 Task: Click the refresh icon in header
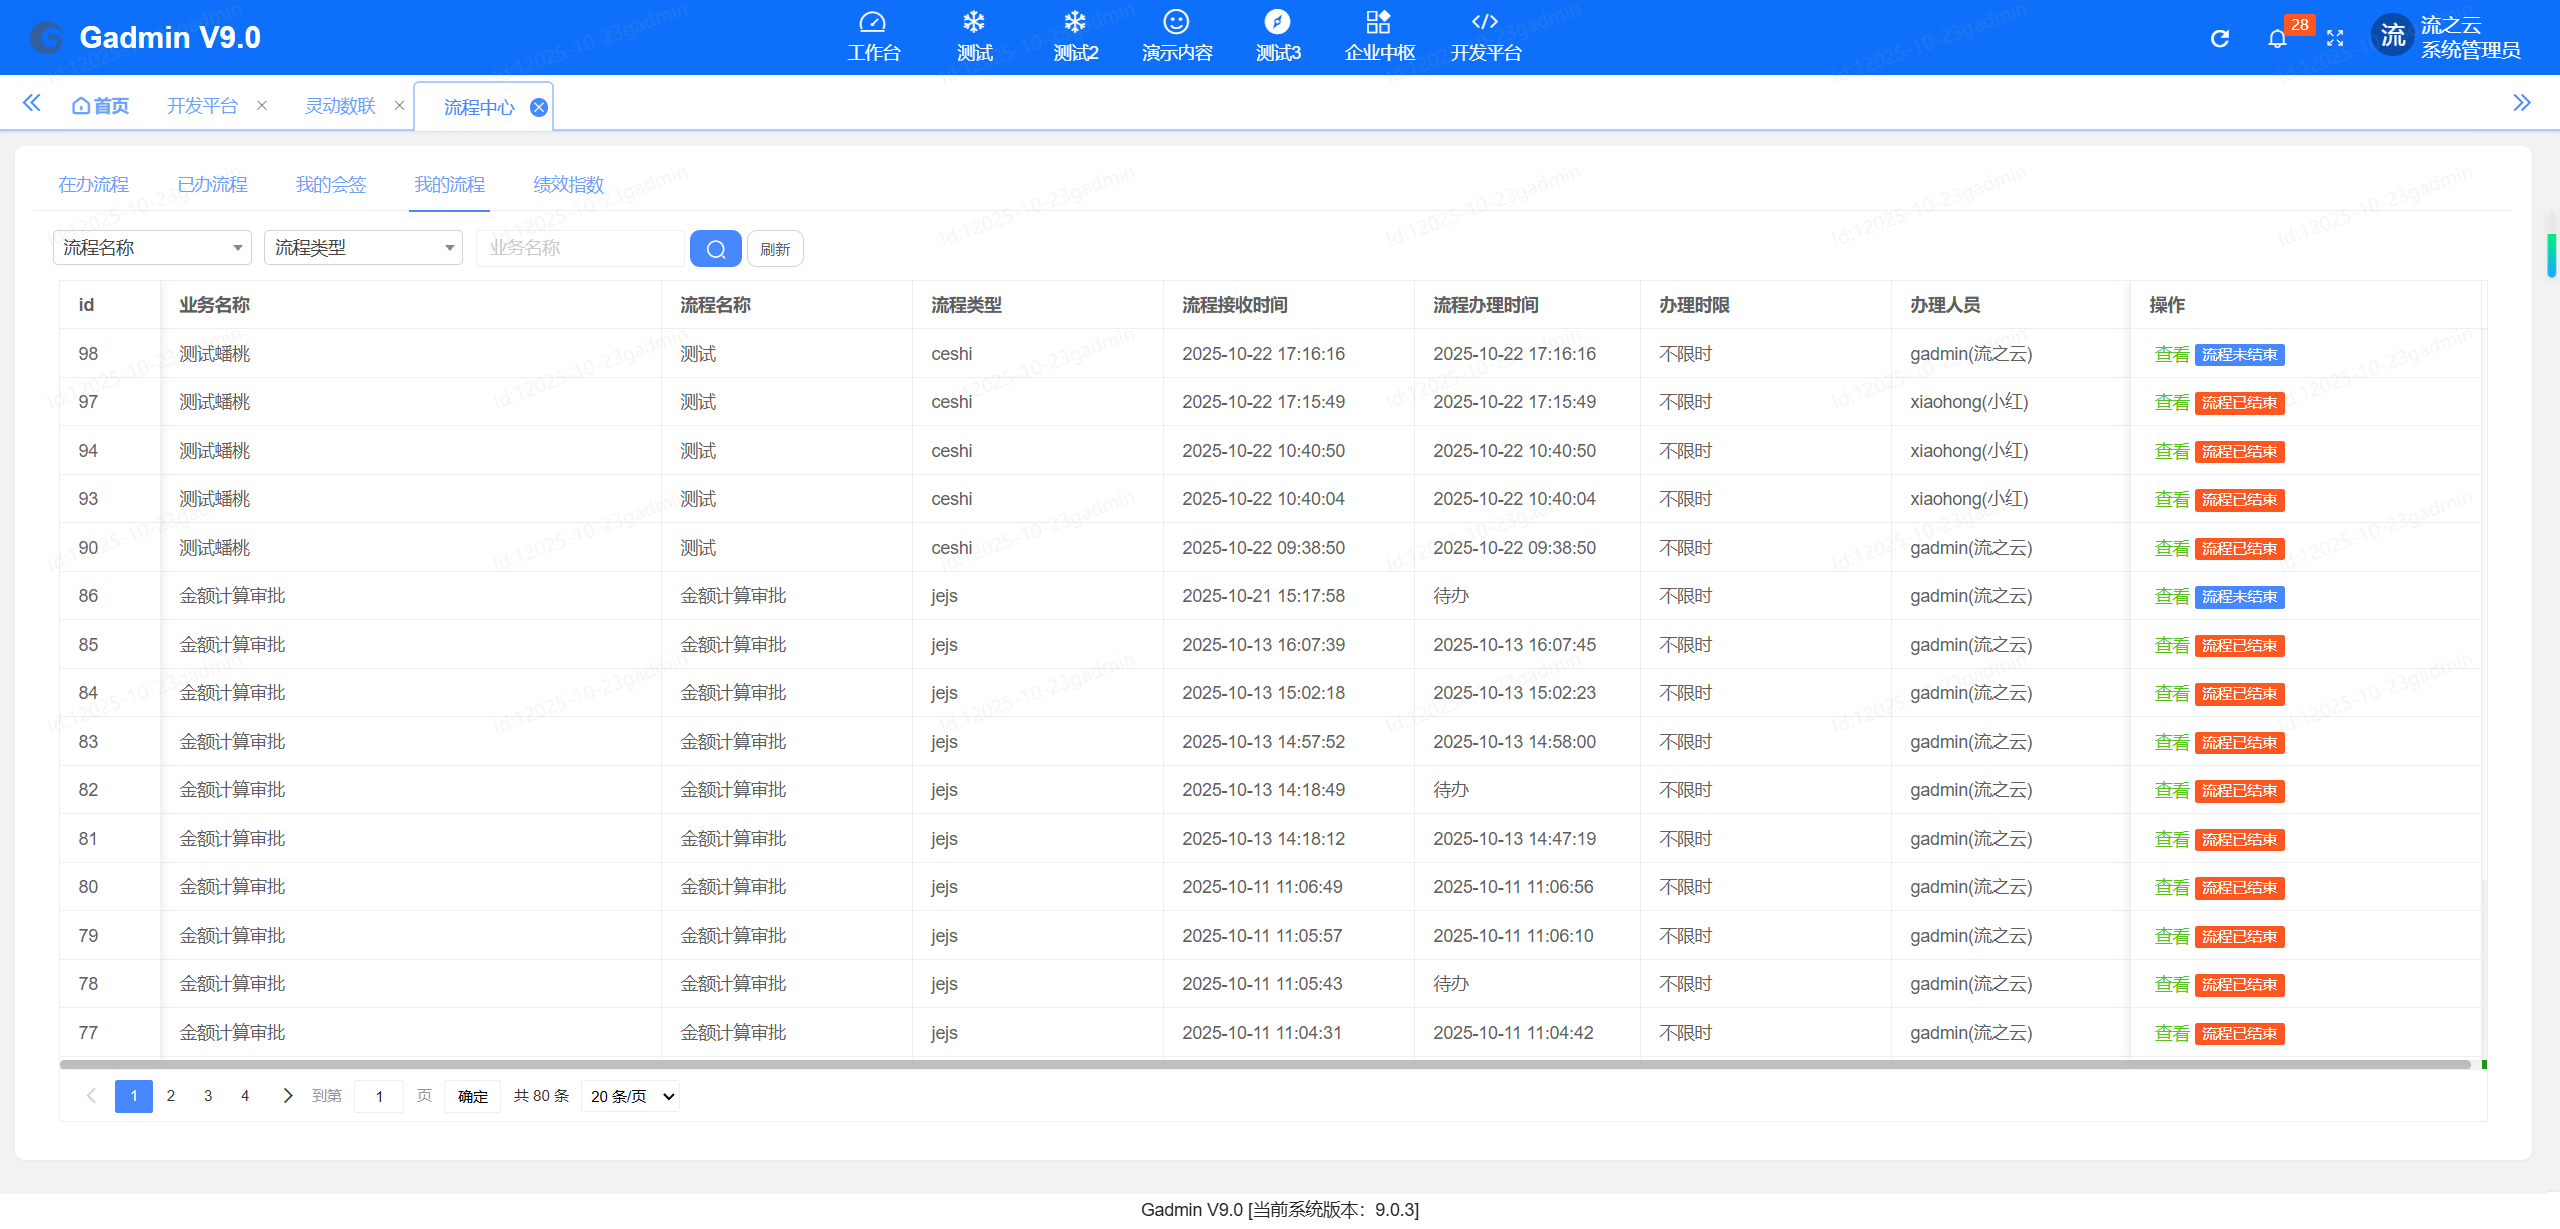[2219, 39]
